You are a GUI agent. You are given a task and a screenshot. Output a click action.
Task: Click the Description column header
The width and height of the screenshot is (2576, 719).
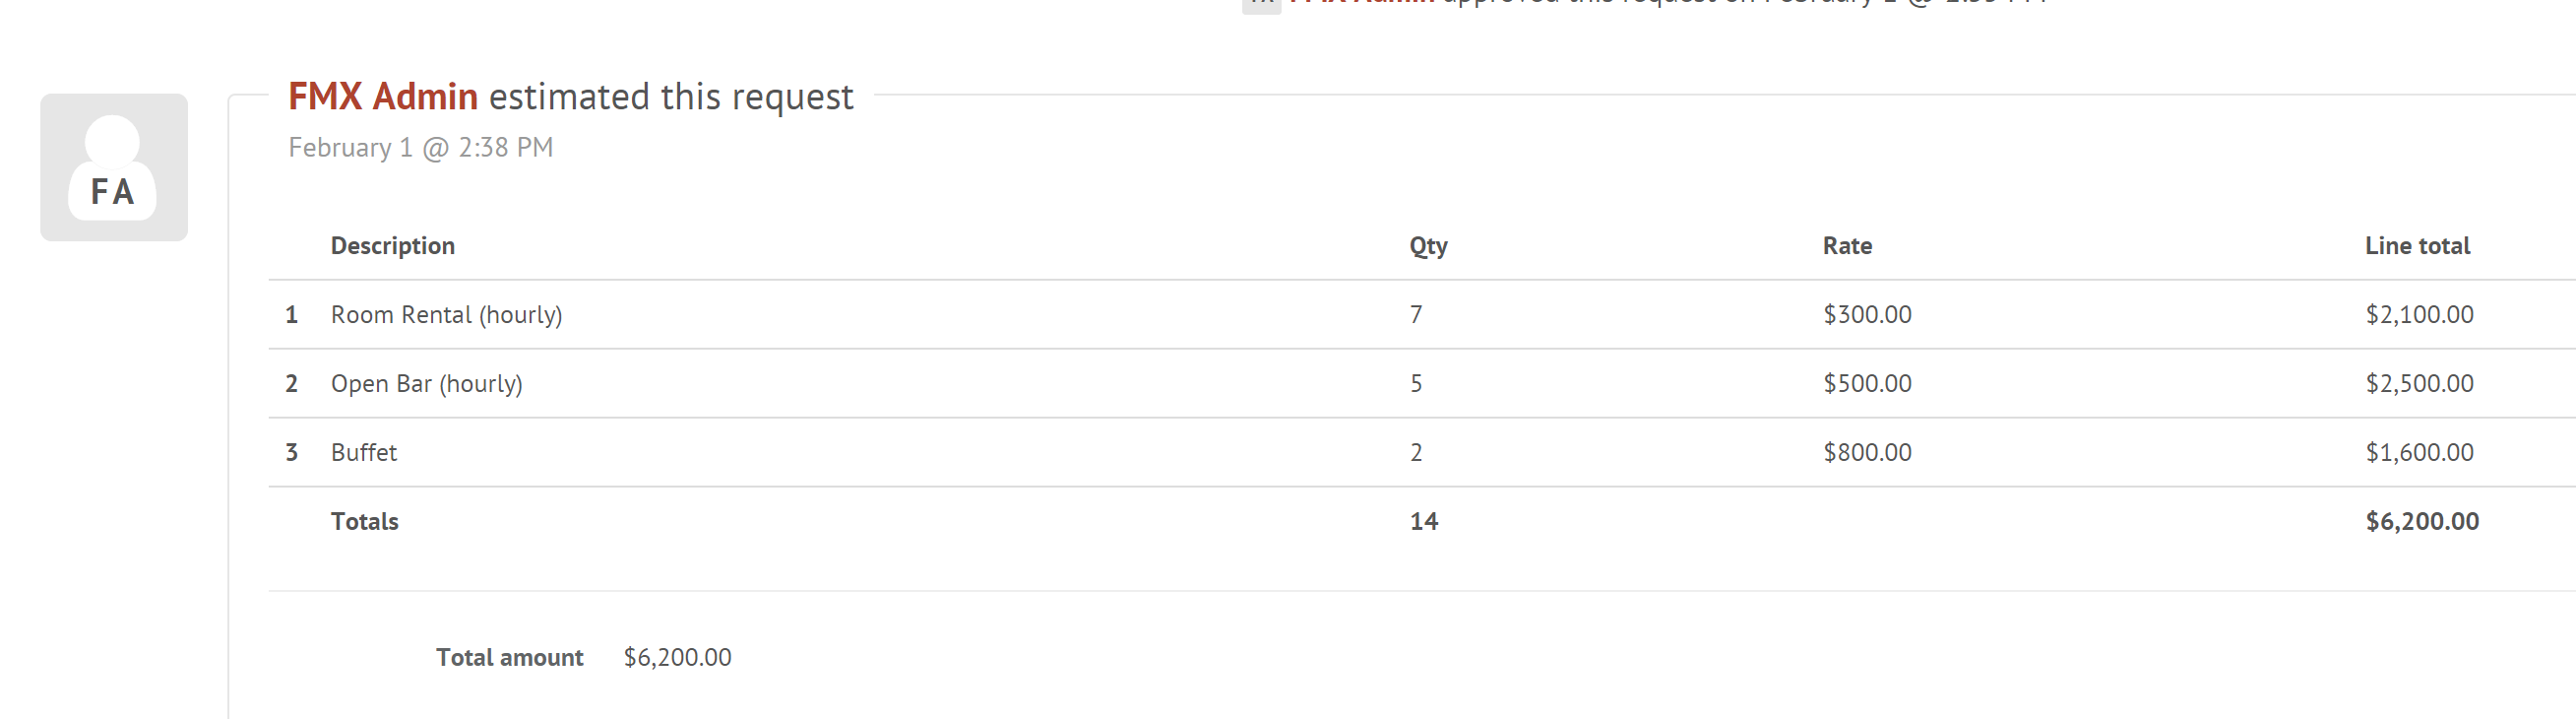click(392, 246)
